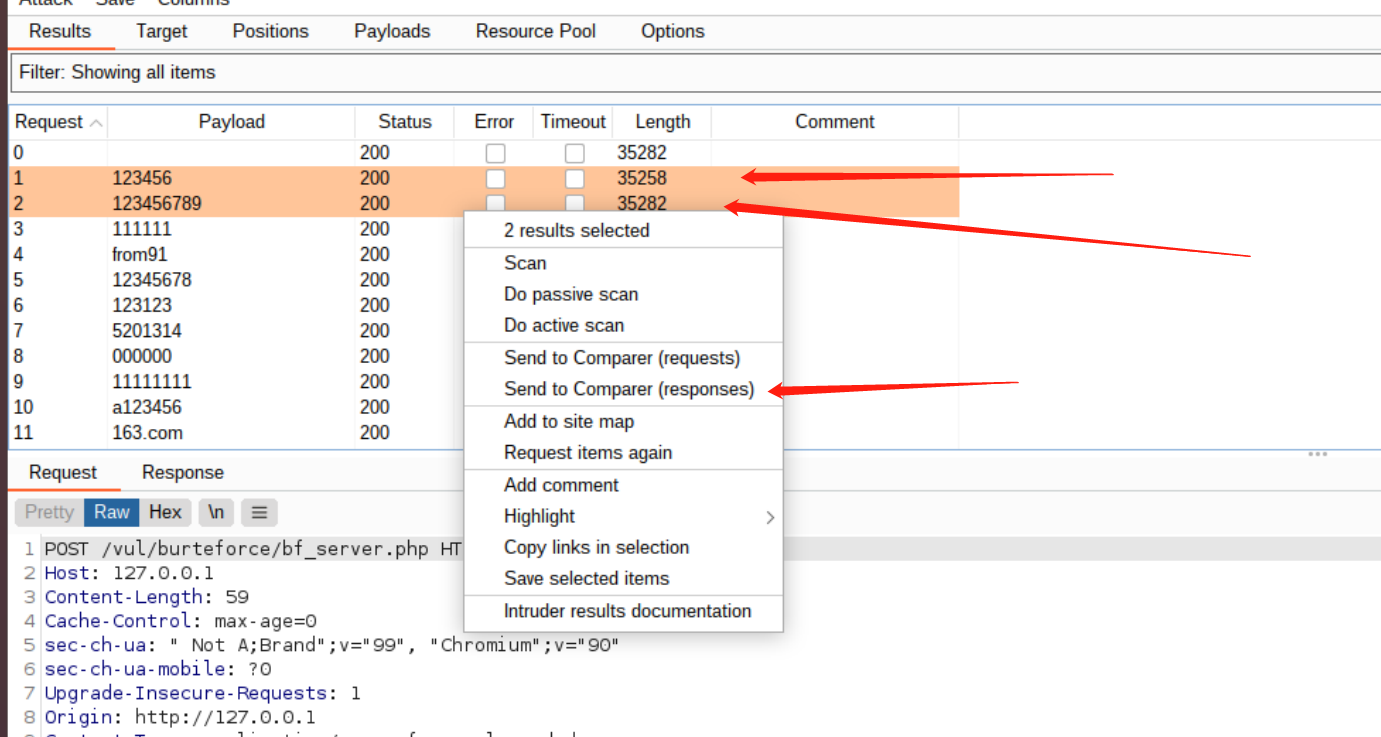Select the 123123 payload row
The image size is (1381, 737).
tap(237, 305)
